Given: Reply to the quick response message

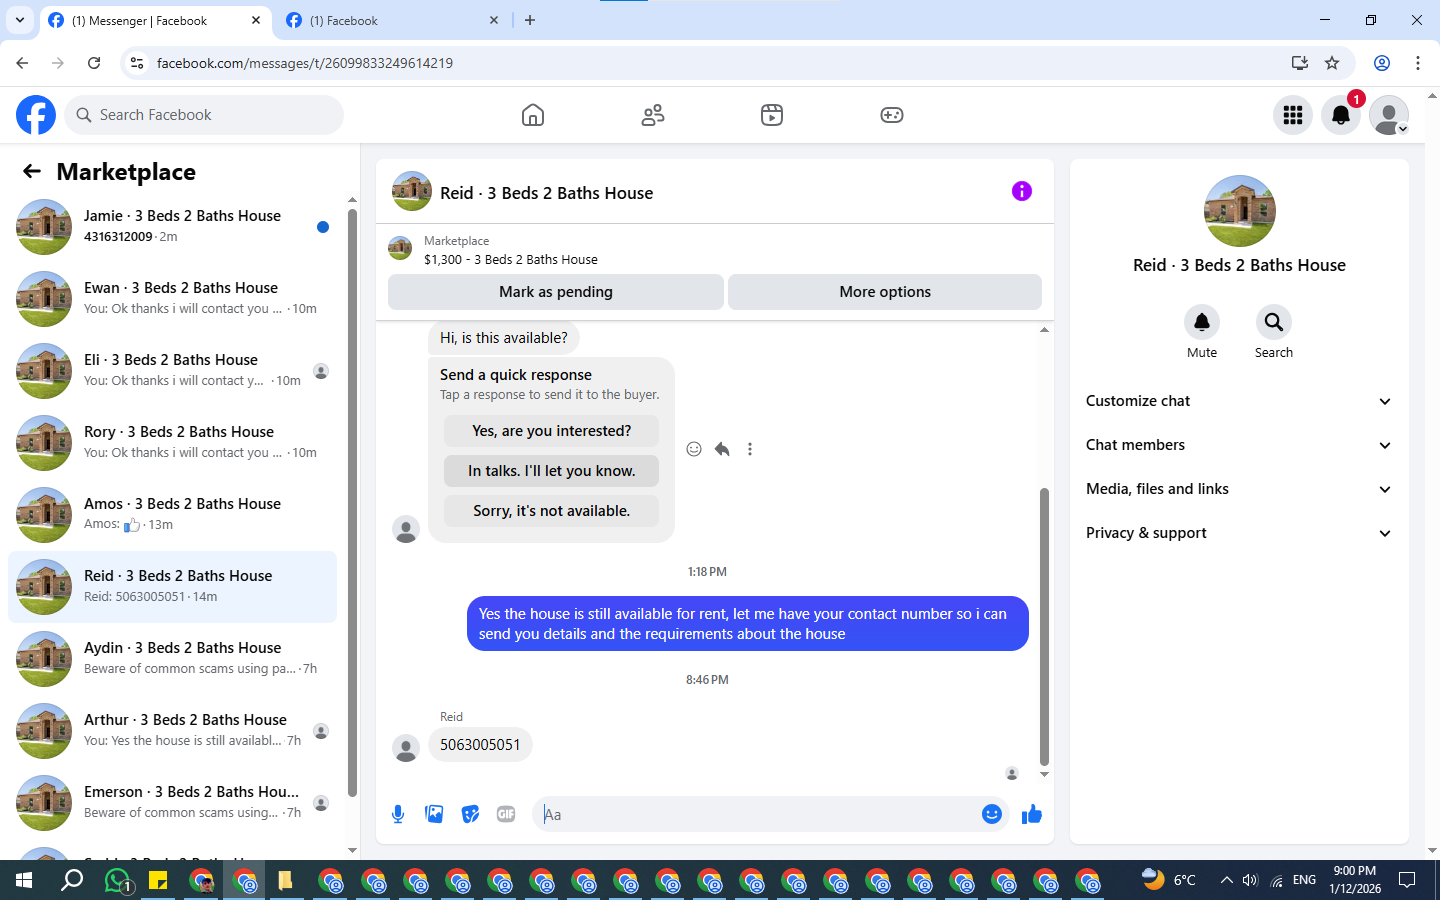Looking at the screenshot, I should pyautogui.click(x=722, y=449).
